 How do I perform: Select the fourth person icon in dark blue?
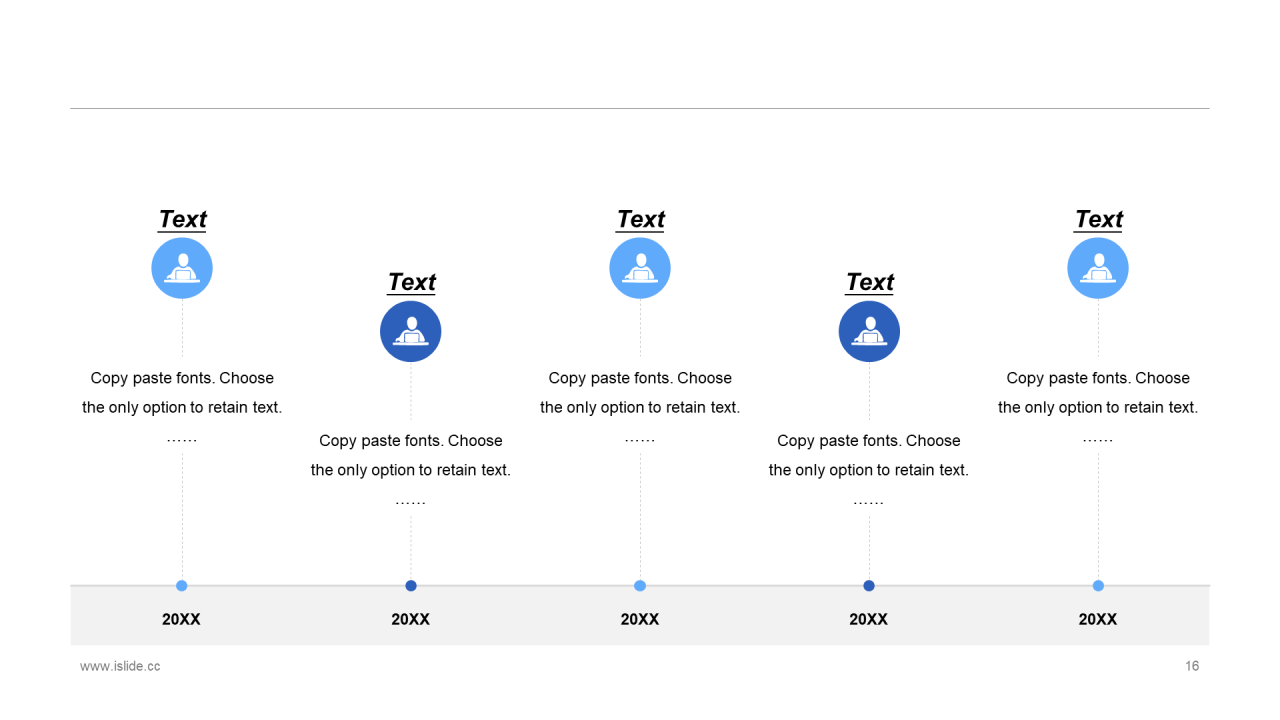[x=869, y=331]
